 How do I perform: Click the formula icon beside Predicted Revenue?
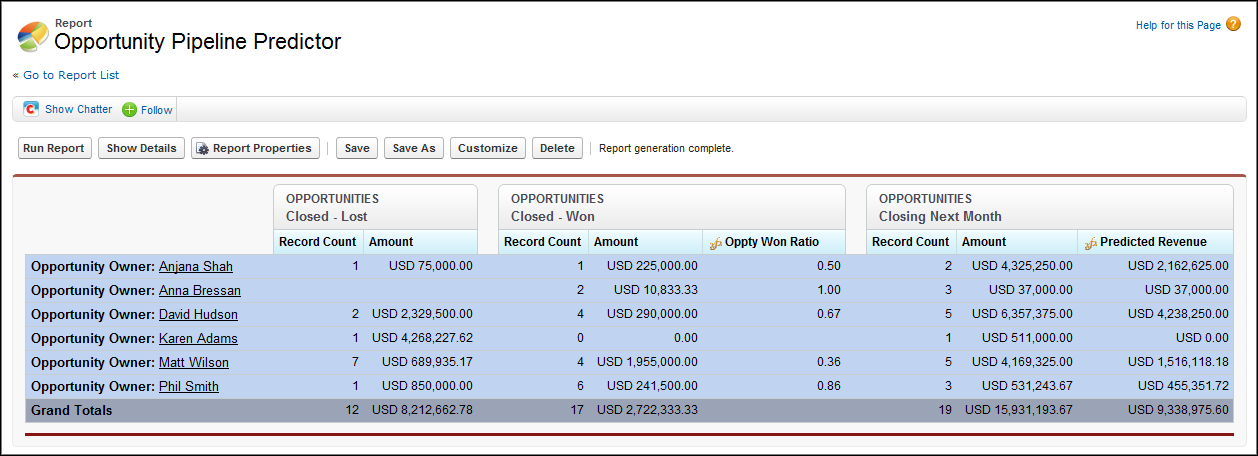click(1090, 242)
